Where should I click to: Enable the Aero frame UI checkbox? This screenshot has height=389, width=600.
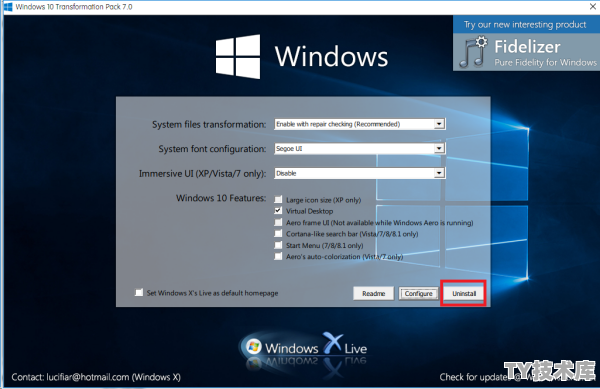(278, 222)
